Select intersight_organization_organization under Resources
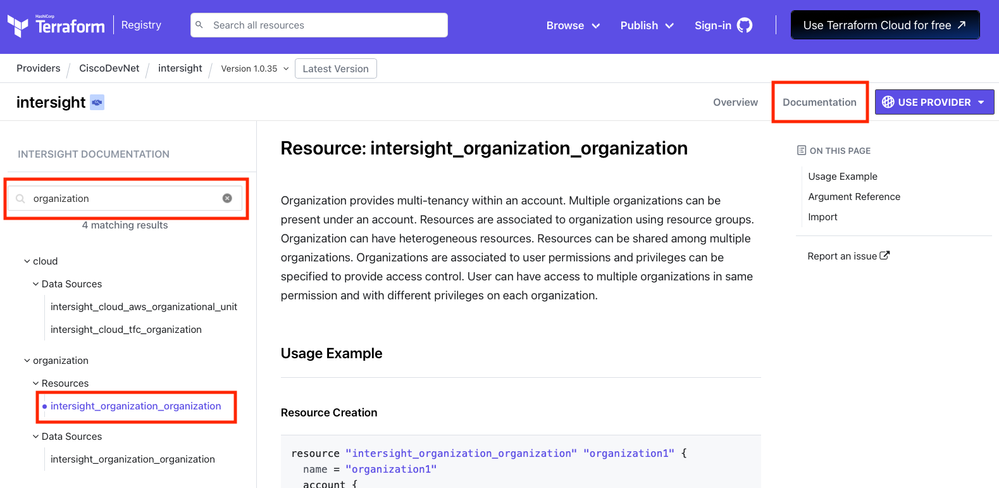Image resolution: width=999 pixels, height=488 pixels. pos(136,406)
